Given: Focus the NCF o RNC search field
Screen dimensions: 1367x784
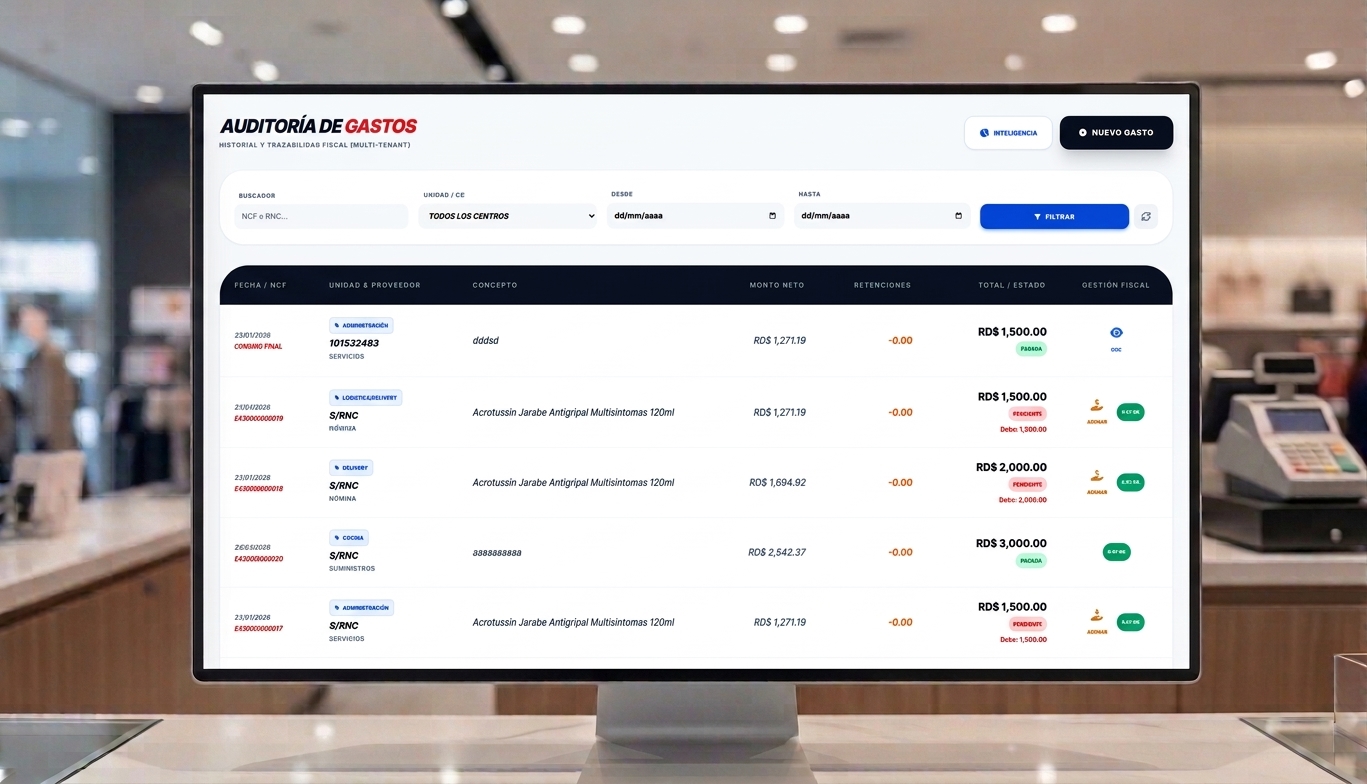Looking at the screenshot, I should [322, 216].
